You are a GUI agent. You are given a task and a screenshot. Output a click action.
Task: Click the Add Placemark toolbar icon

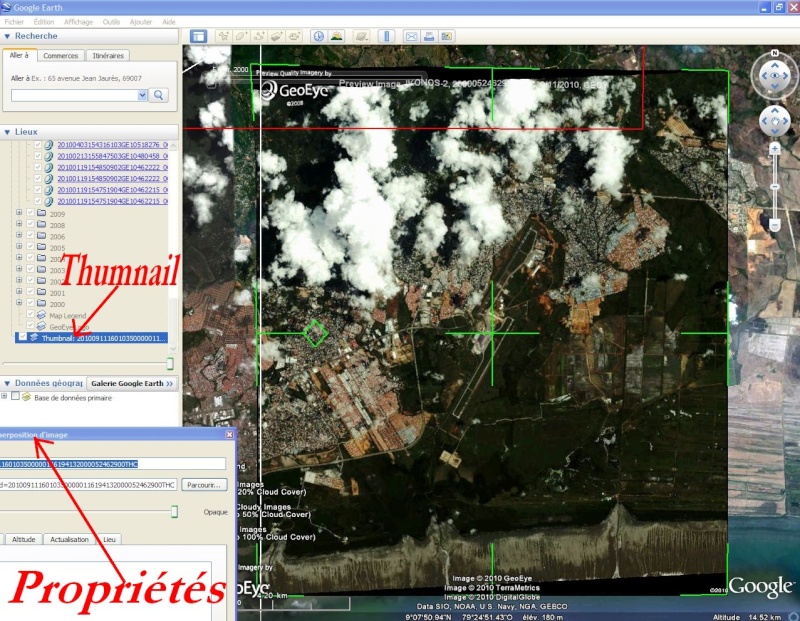click(223, 36)
